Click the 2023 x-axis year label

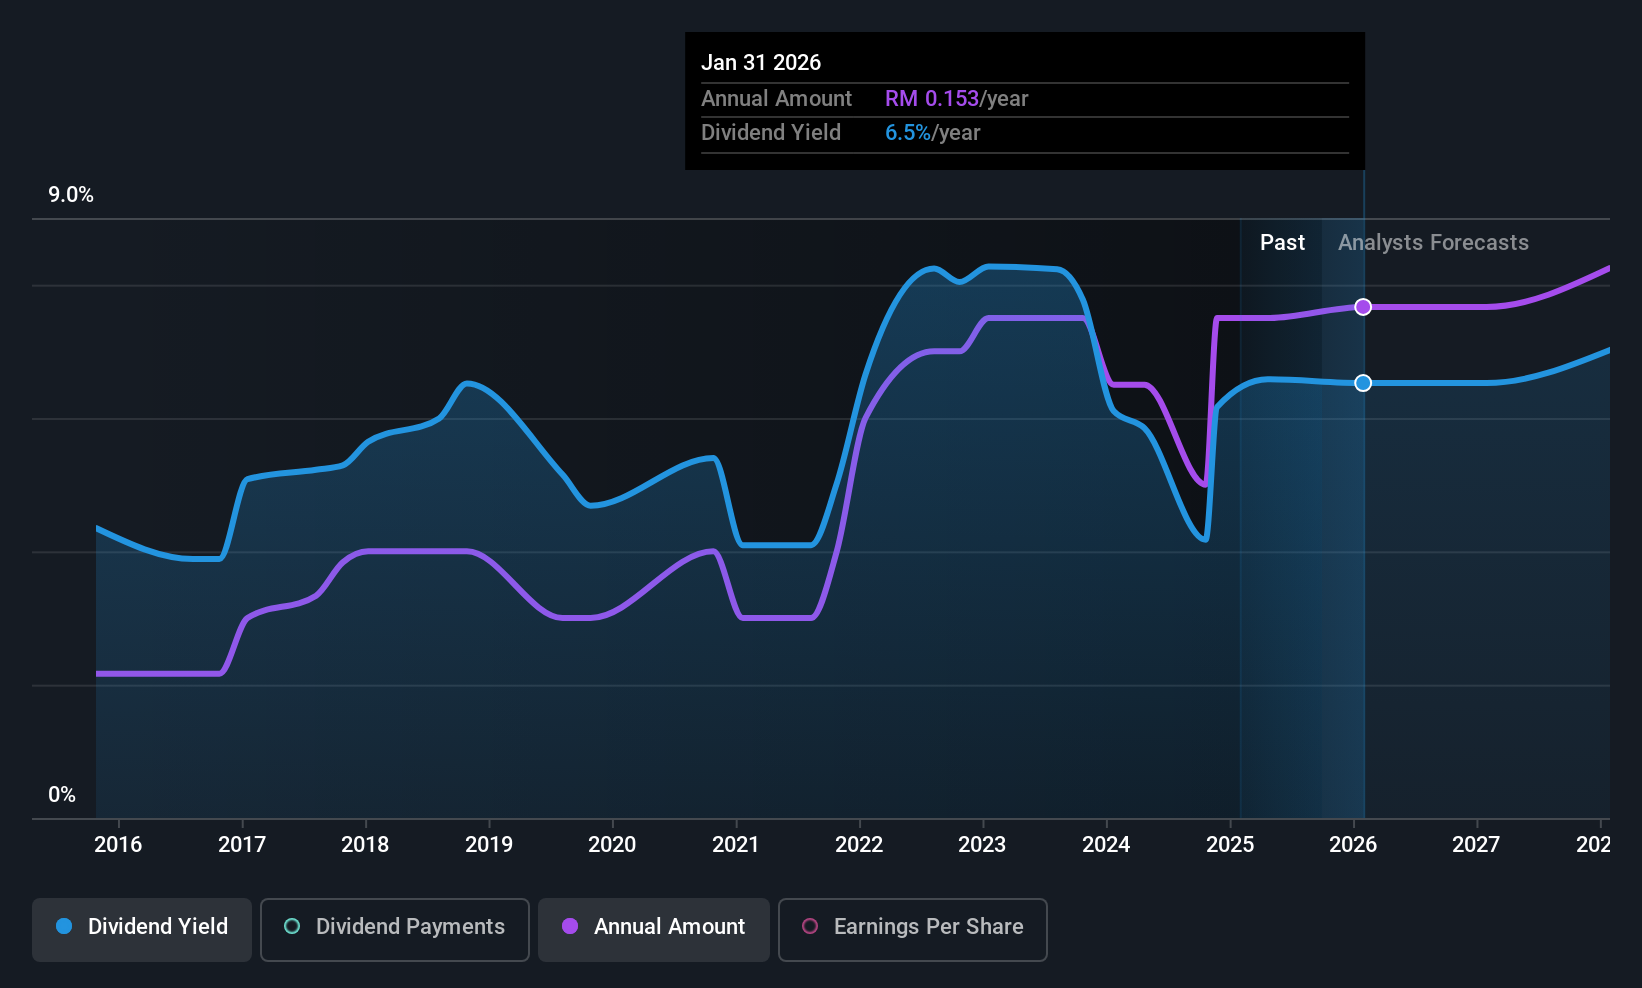[x=982, y=845]
